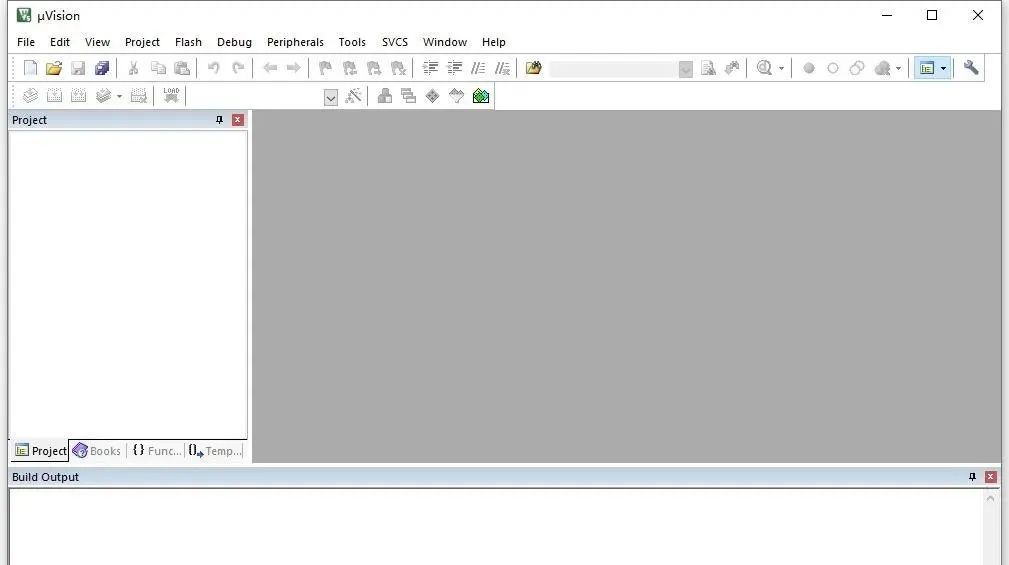Viewport: 1009px width, 565px height.
Task: Open the debug session dropdown arrow
Action: (781, 68)
